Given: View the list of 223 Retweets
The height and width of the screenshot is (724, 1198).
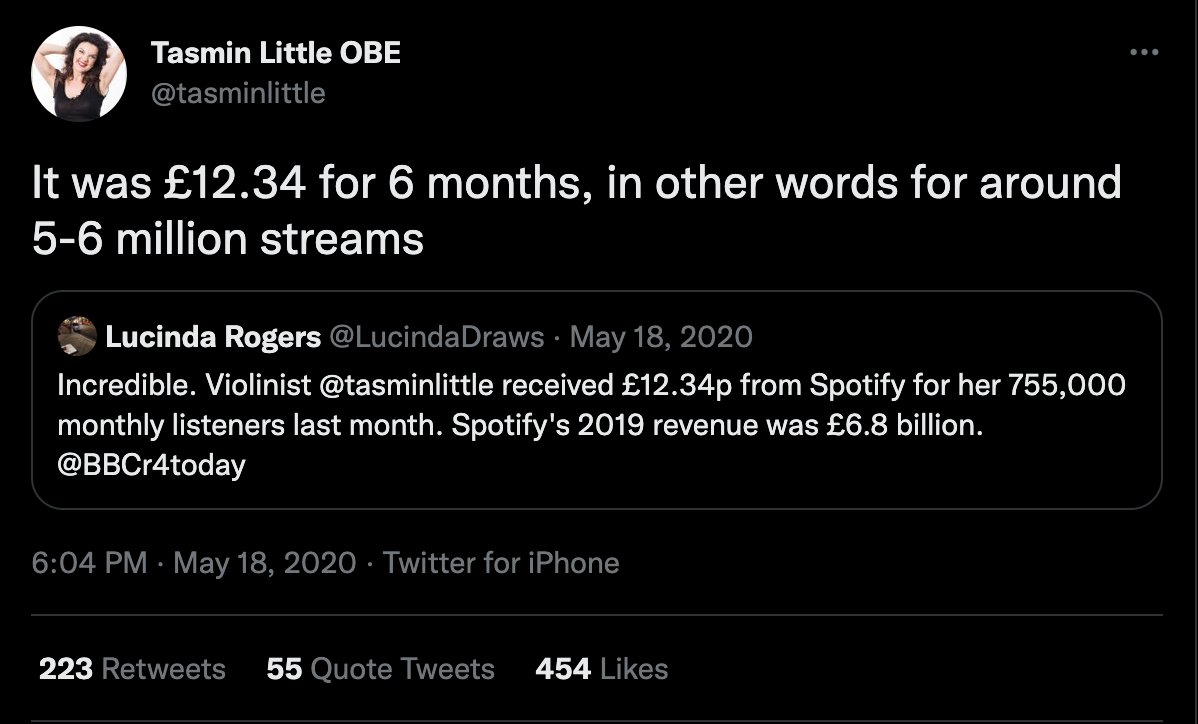Looking at the screenshot, I should click(x=131, y=669).
